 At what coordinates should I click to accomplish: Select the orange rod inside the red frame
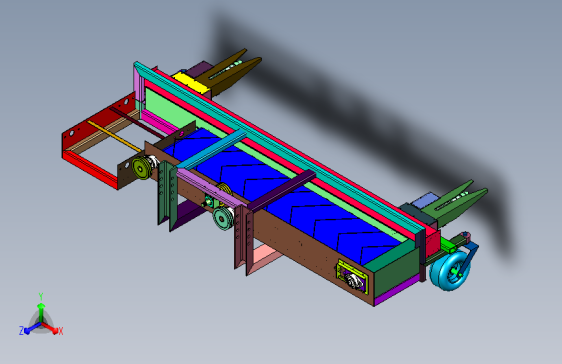click(115, 136)
